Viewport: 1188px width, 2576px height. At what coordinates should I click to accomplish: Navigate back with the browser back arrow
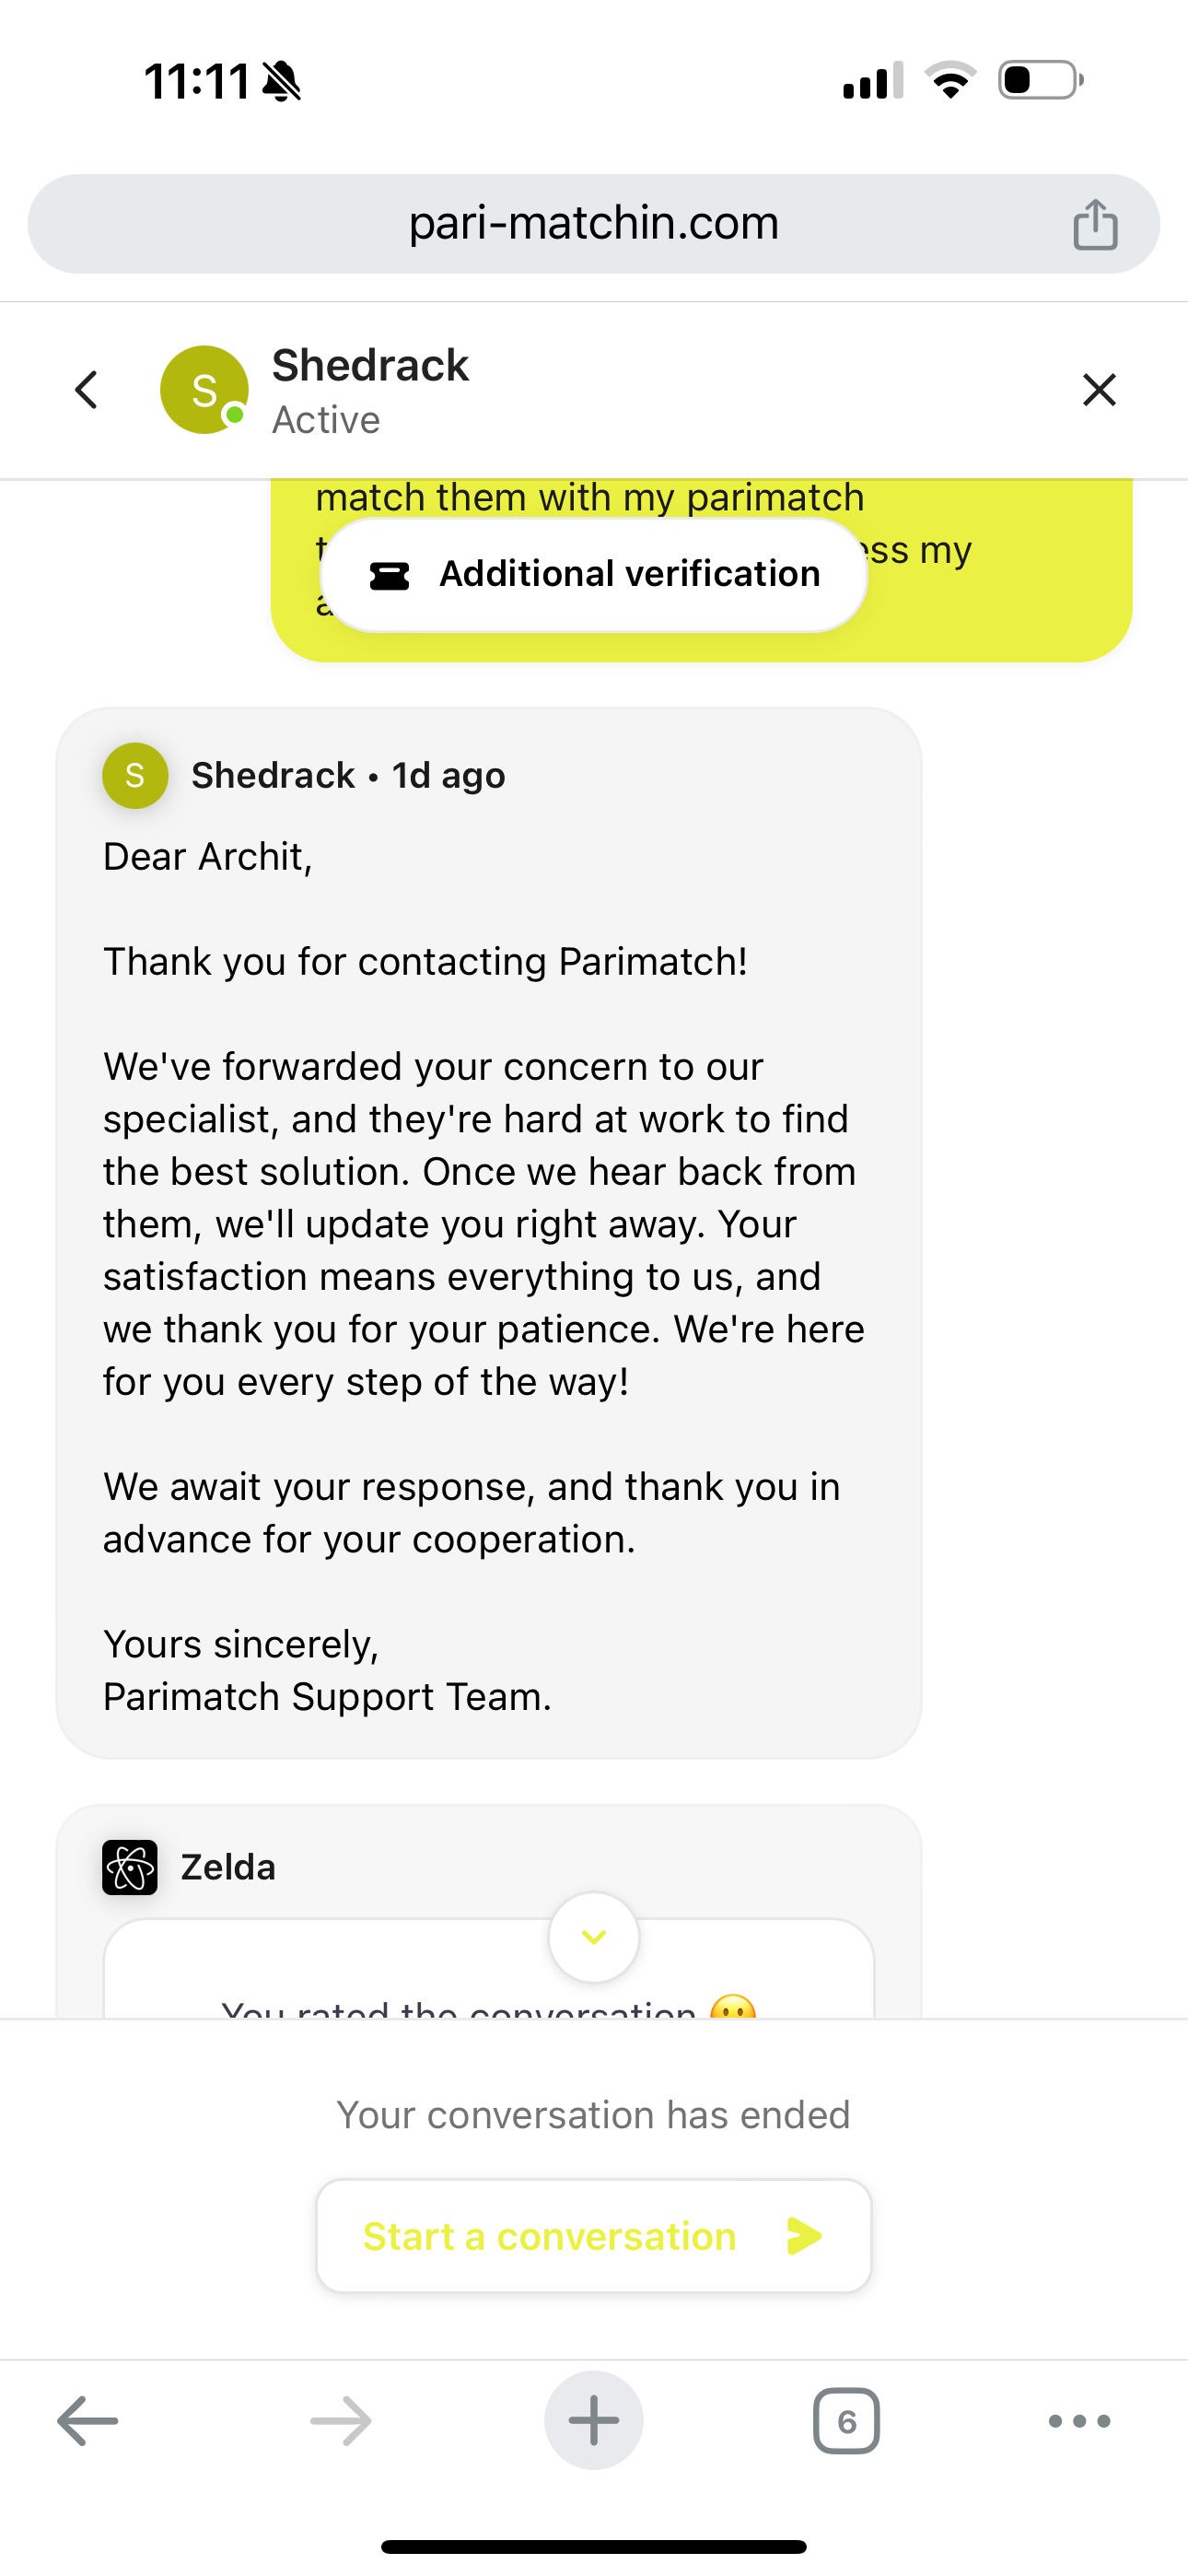point(88,2421)
